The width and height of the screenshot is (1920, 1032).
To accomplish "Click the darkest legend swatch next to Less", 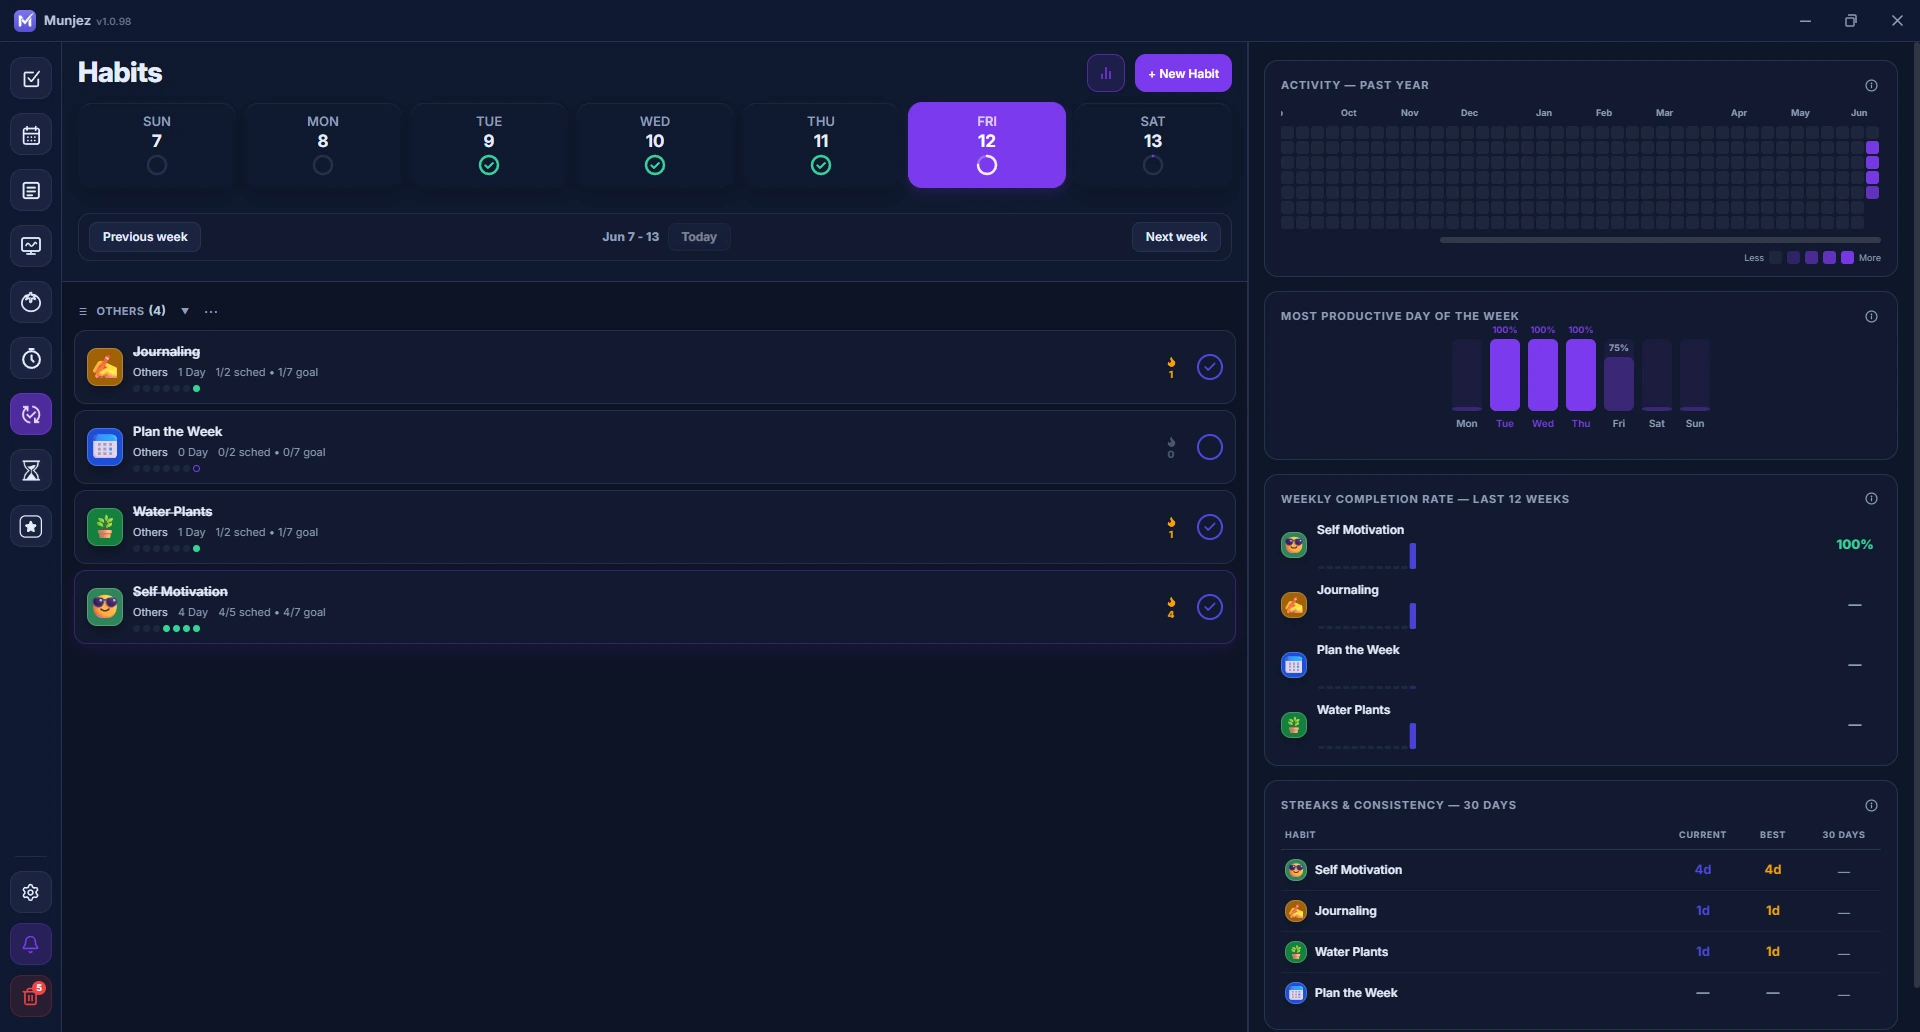I will click(x=1776, y=258).
